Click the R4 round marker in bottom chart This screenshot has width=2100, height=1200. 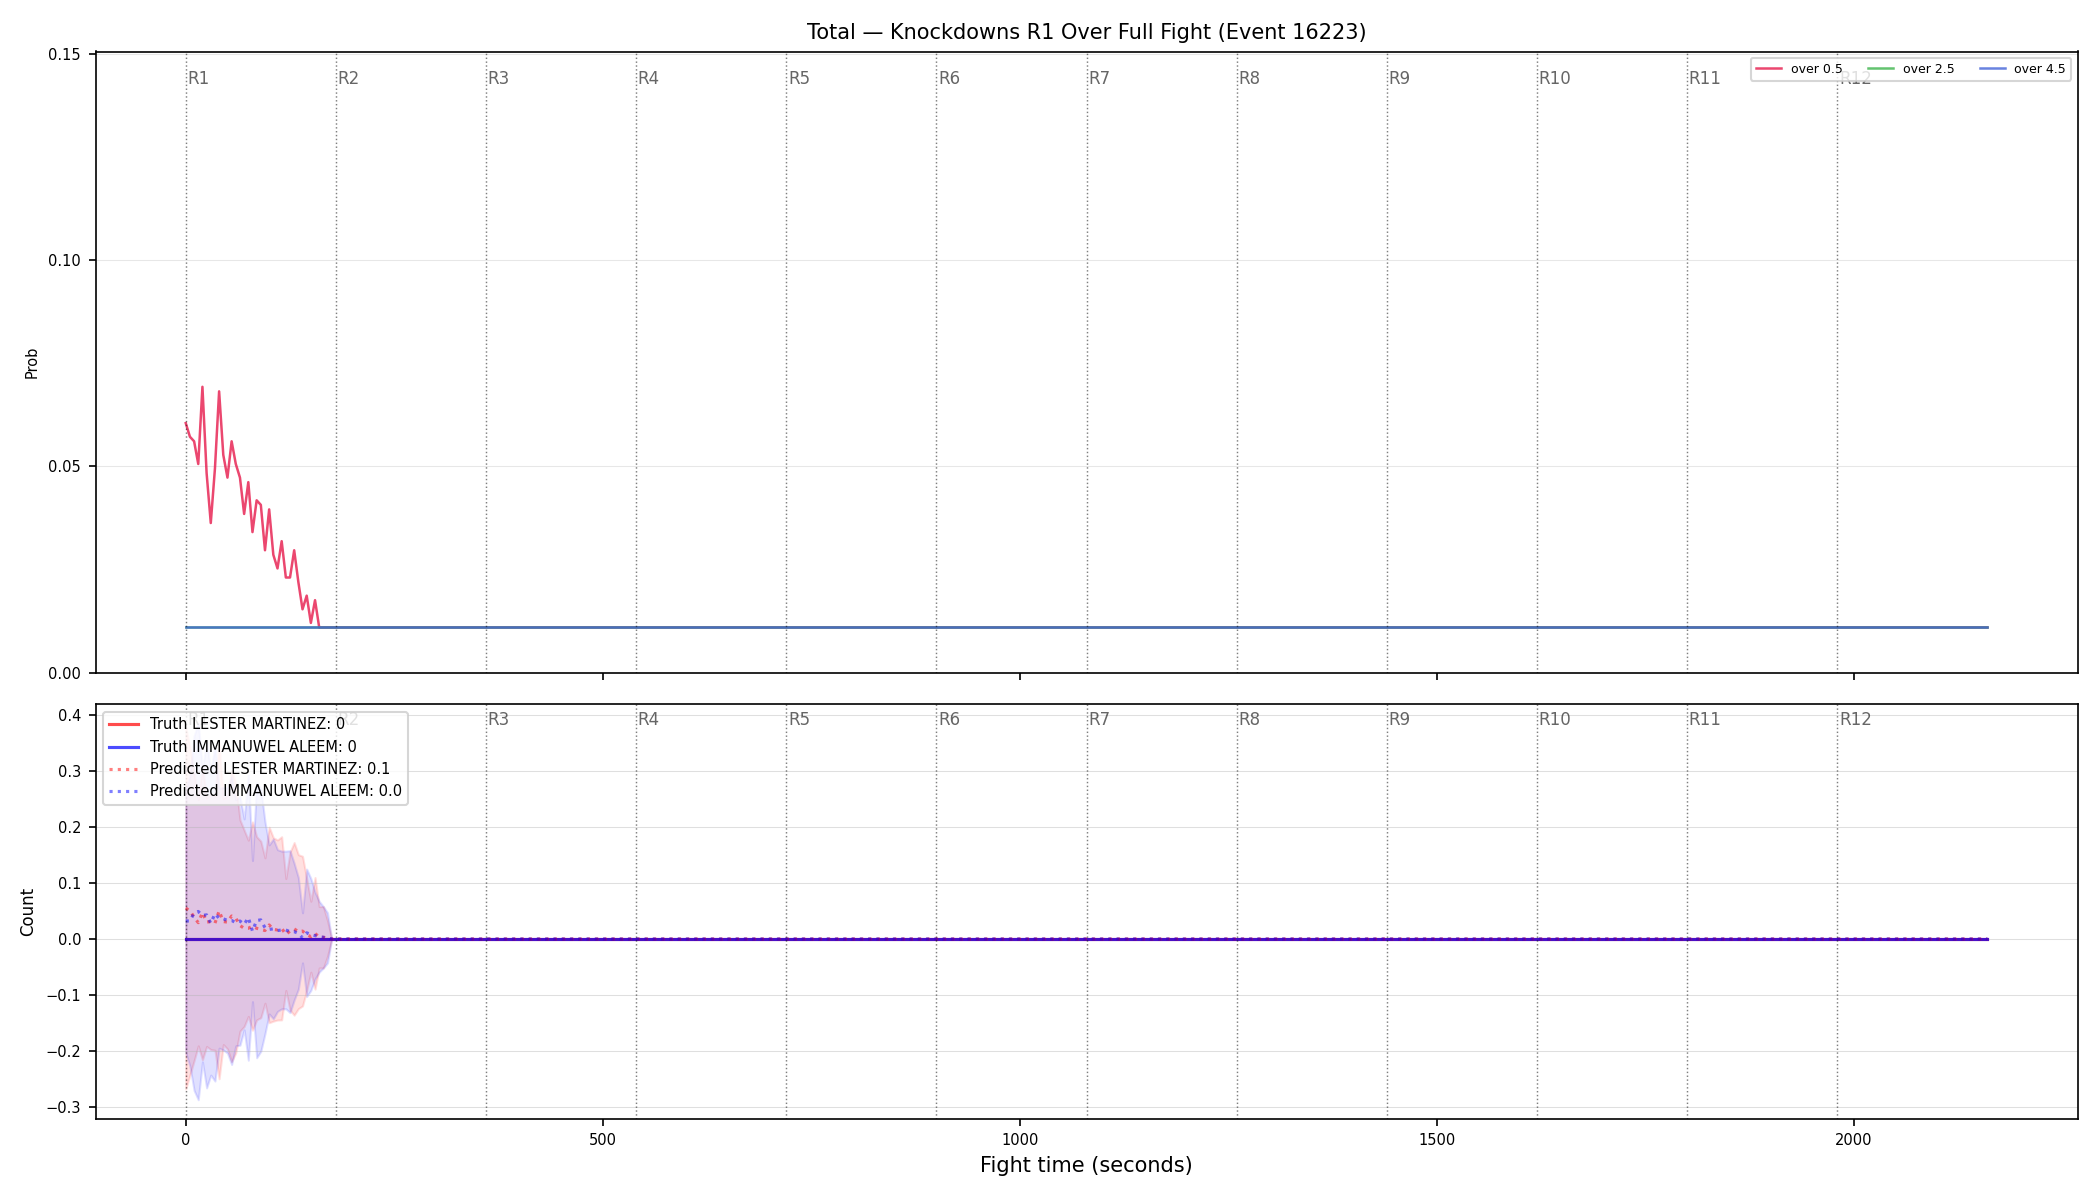click(x=648, y=719)
